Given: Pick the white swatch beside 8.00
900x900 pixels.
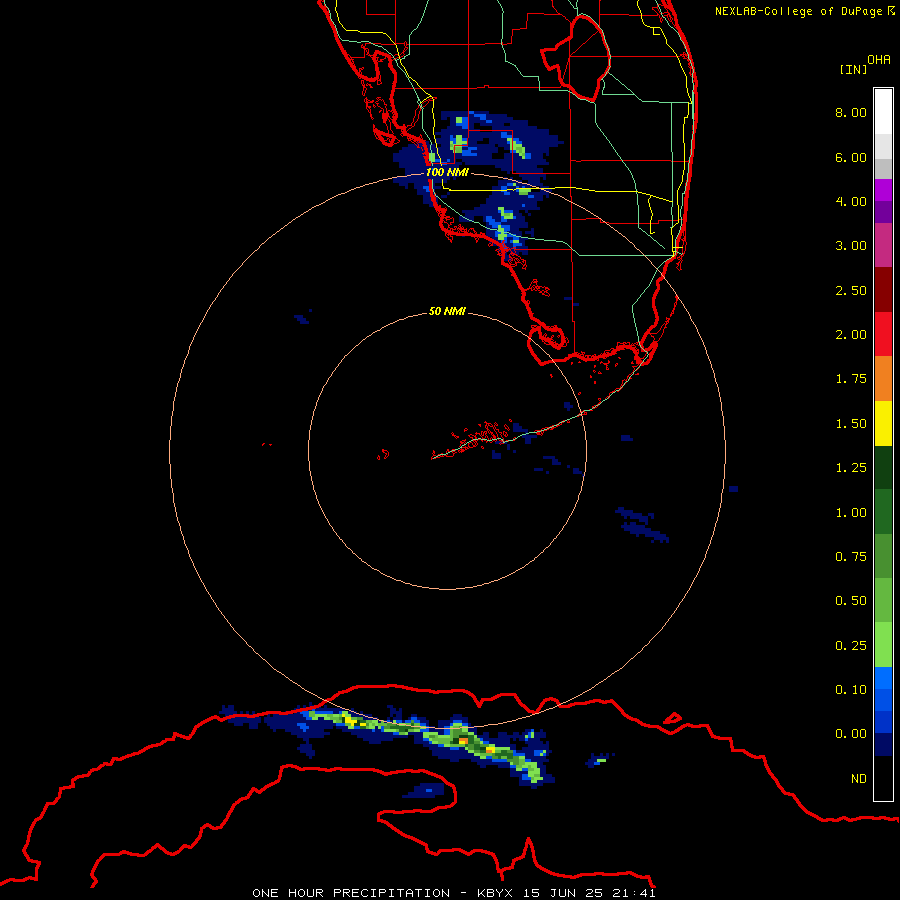Looking at the screenshot, I should click(x=883, y=112).
